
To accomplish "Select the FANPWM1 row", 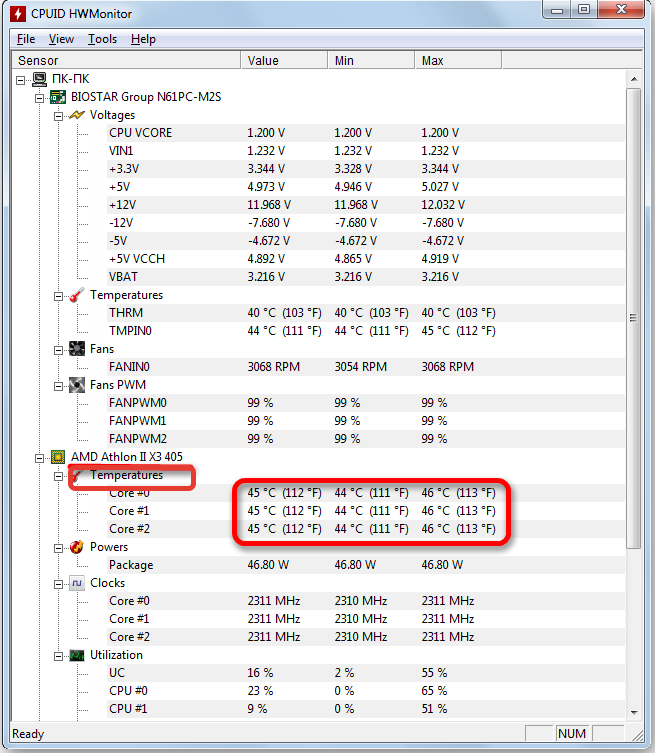I will coord(366,421).
